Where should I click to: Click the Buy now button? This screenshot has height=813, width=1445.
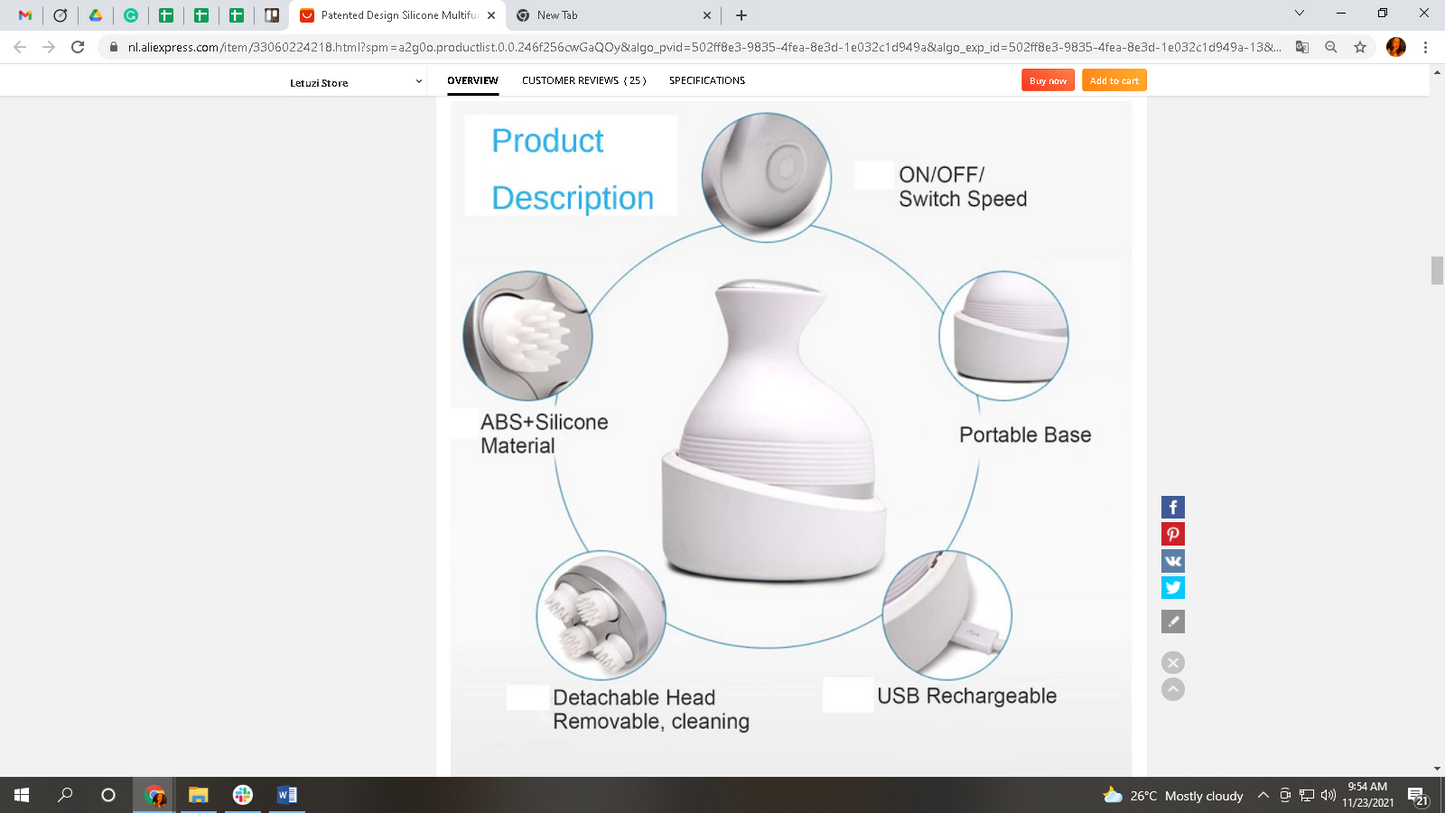1048,80
